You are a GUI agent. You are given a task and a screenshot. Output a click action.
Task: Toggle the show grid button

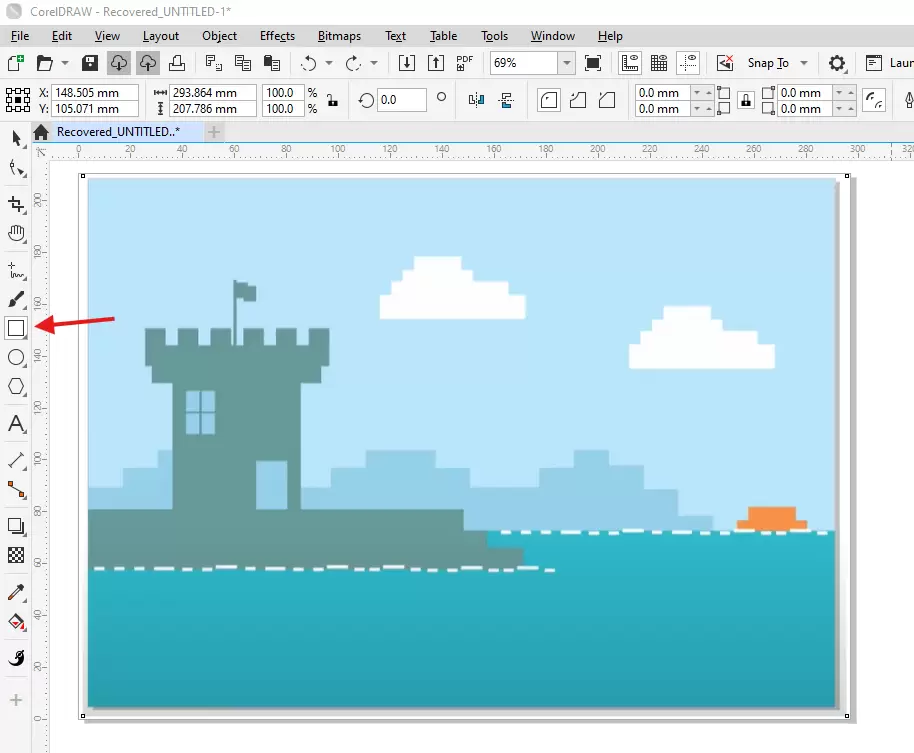tap(659, 63)
